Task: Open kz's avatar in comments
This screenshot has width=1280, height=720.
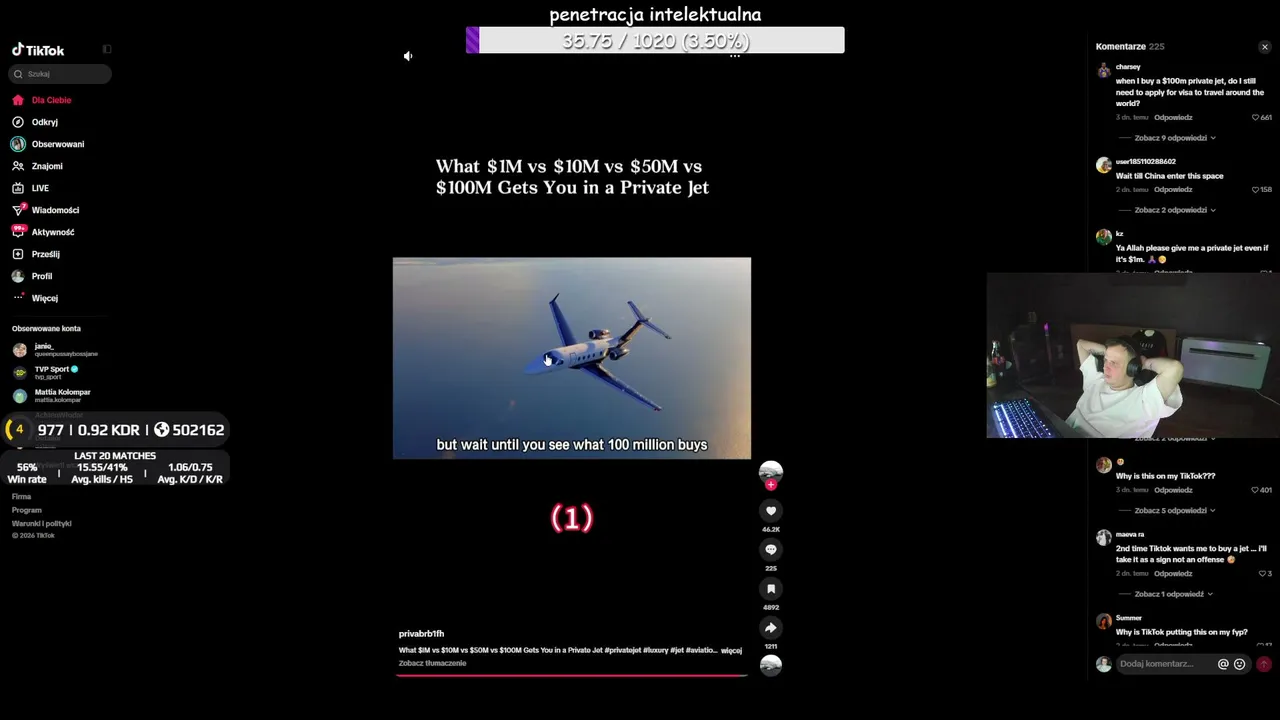Action: [x=1104, y=237]
